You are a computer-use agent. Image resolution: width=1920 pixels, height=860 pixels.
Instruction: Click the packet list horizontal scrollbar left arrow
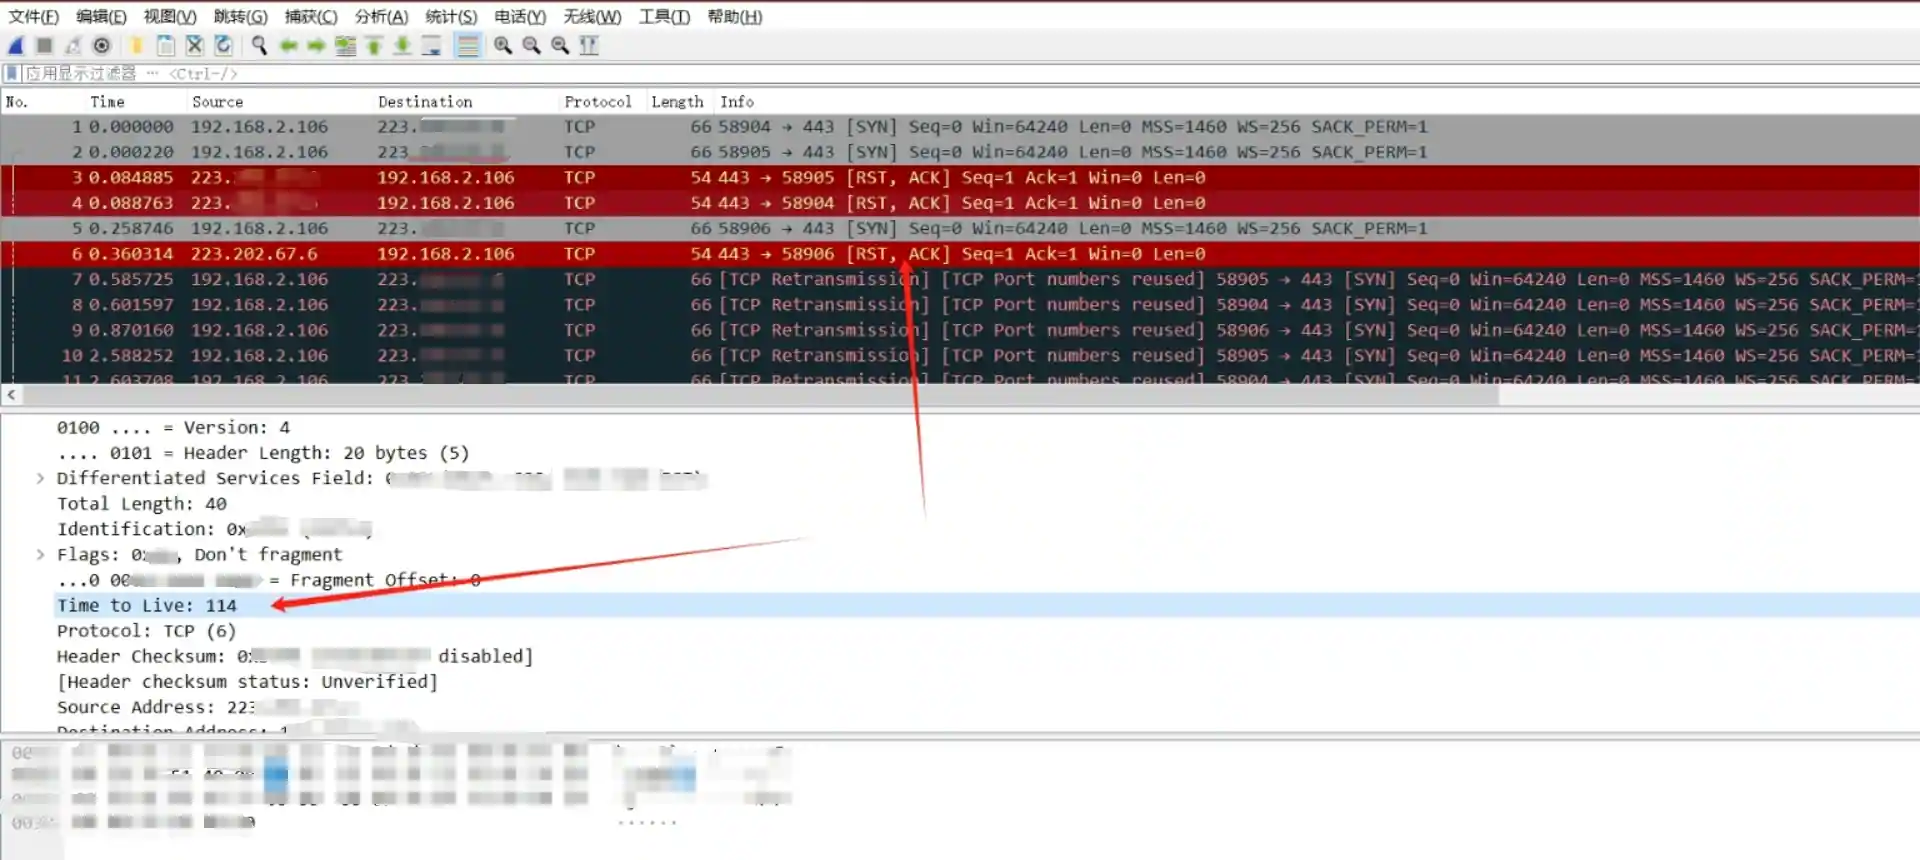pos(11,395)
